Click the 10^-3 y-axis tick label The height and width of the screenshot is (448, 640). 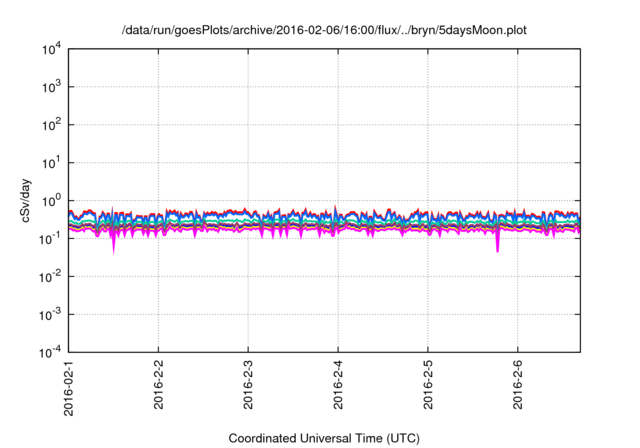pos(50,315)
